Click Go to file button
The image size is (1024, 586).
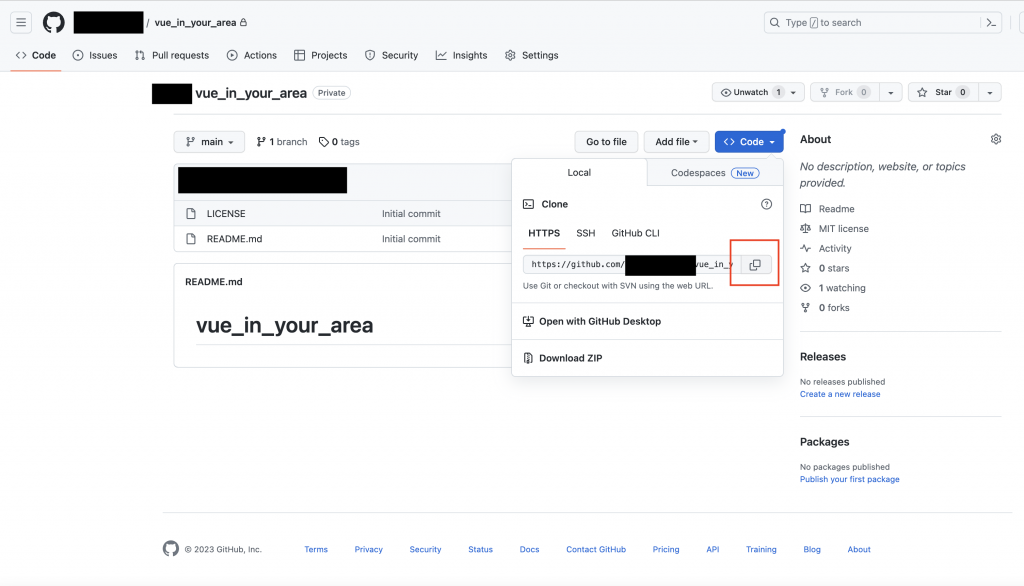click(606, 142)
